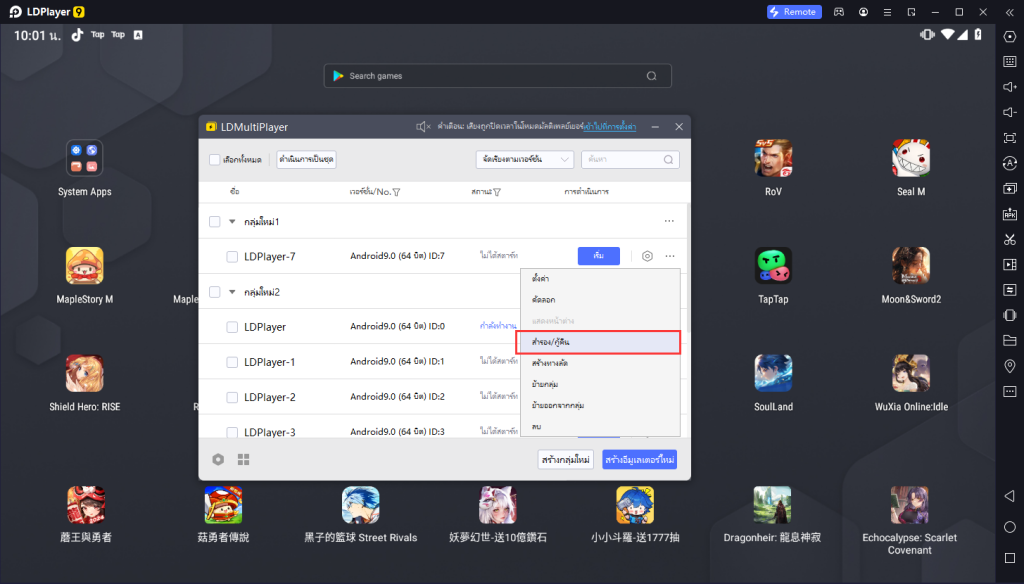Open the gamepad icon in the title bar
Image resolution: width=1024 pixels, height=584 pixels.
coord(839,12)
